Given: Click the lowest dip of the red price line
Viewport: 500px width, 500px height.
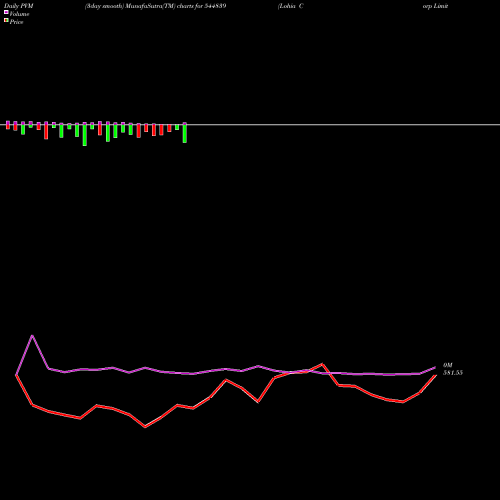Looking at the screenshot, I should click(x=145, y=427).
